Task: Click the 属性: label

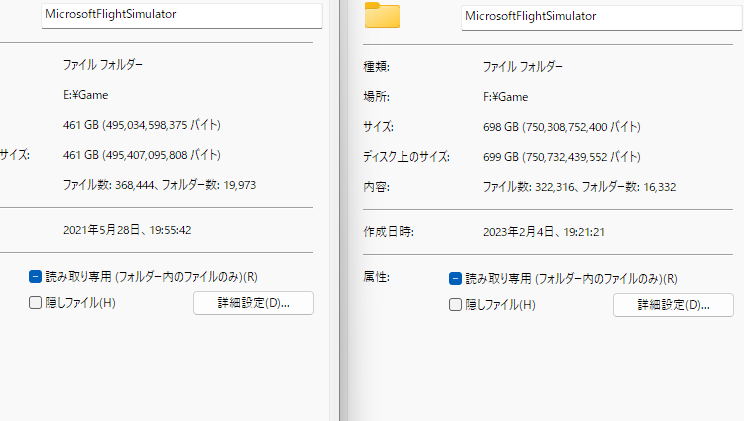Action: (x=376, y=277)
